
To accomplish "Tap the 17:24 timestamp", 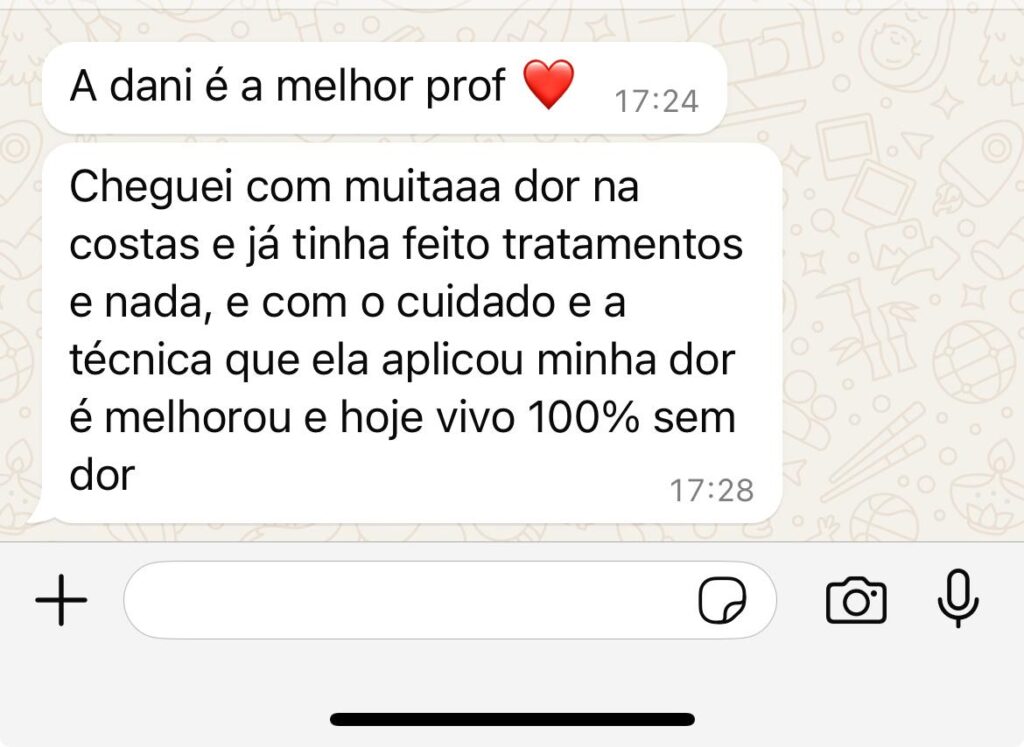I will (656, 102).
